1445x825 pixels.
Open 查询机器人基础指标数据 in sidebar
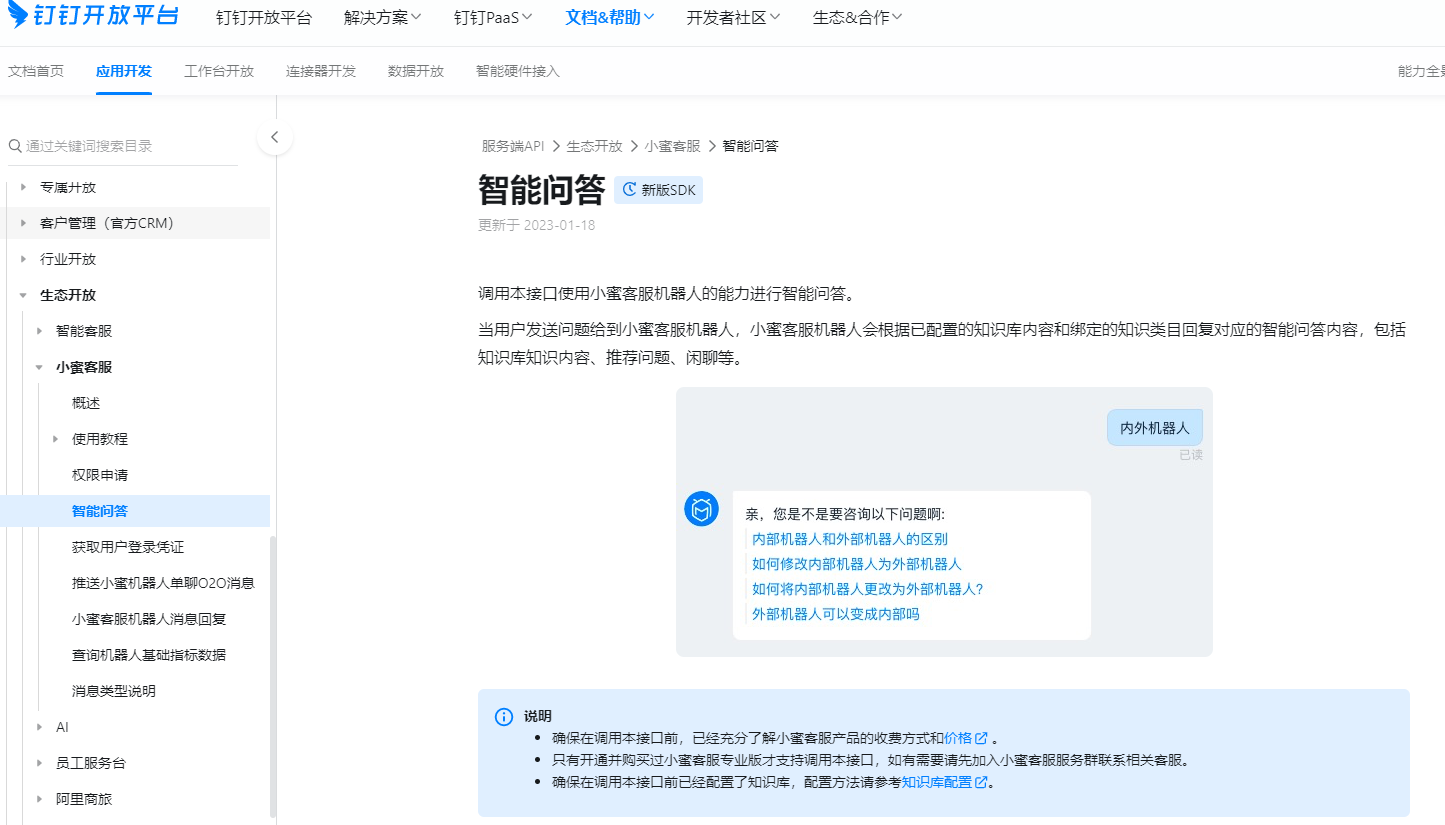(149, 655)
